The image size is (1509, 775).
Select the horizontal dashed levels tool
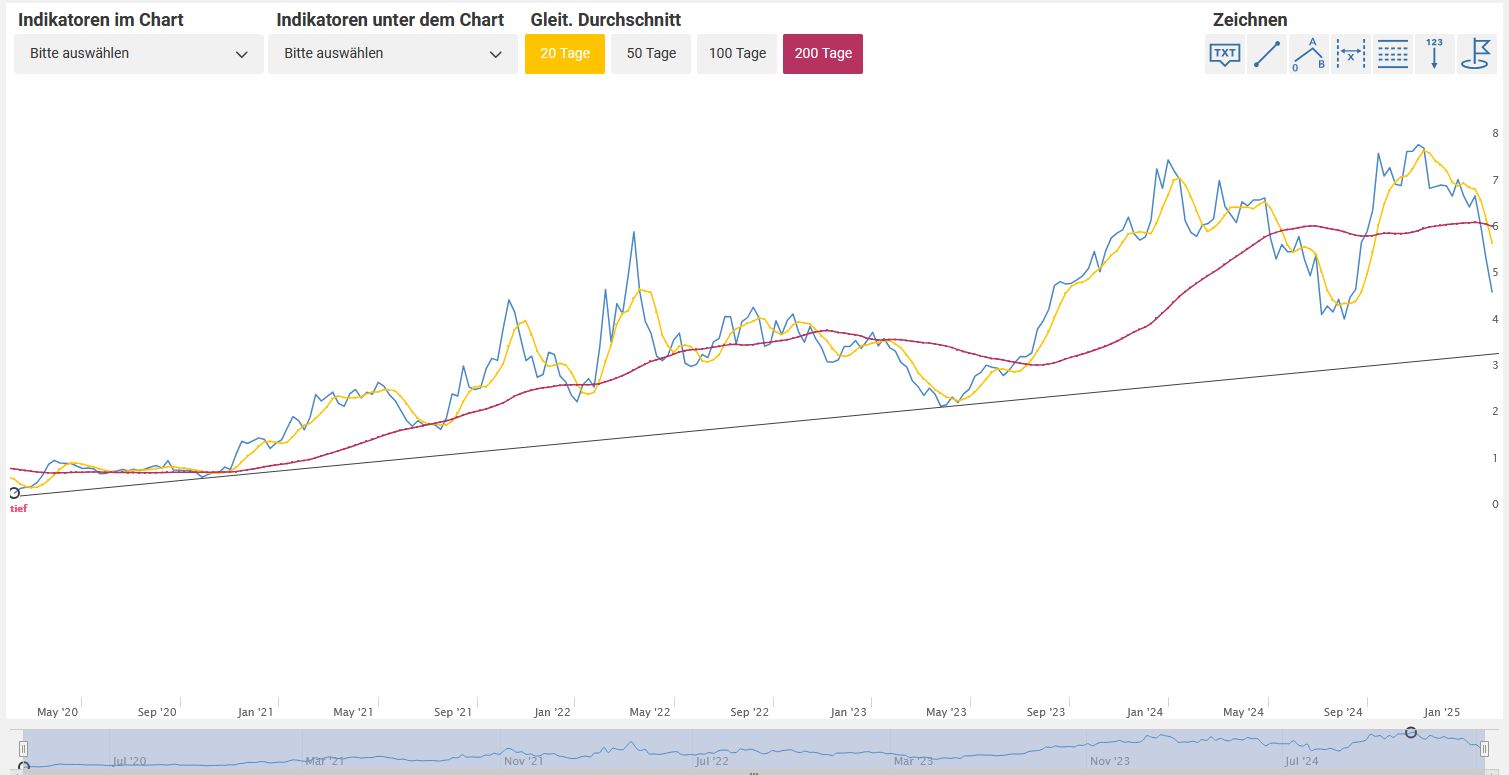pos(1392,54)
